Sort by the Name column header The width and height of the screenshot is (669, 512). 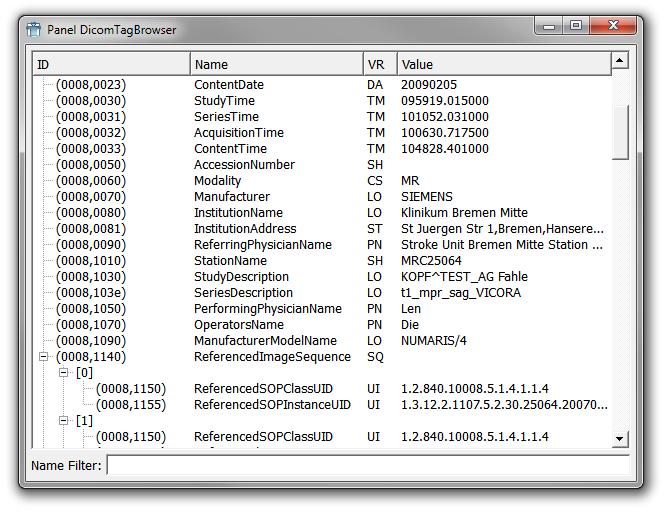(x=275, y=65)
